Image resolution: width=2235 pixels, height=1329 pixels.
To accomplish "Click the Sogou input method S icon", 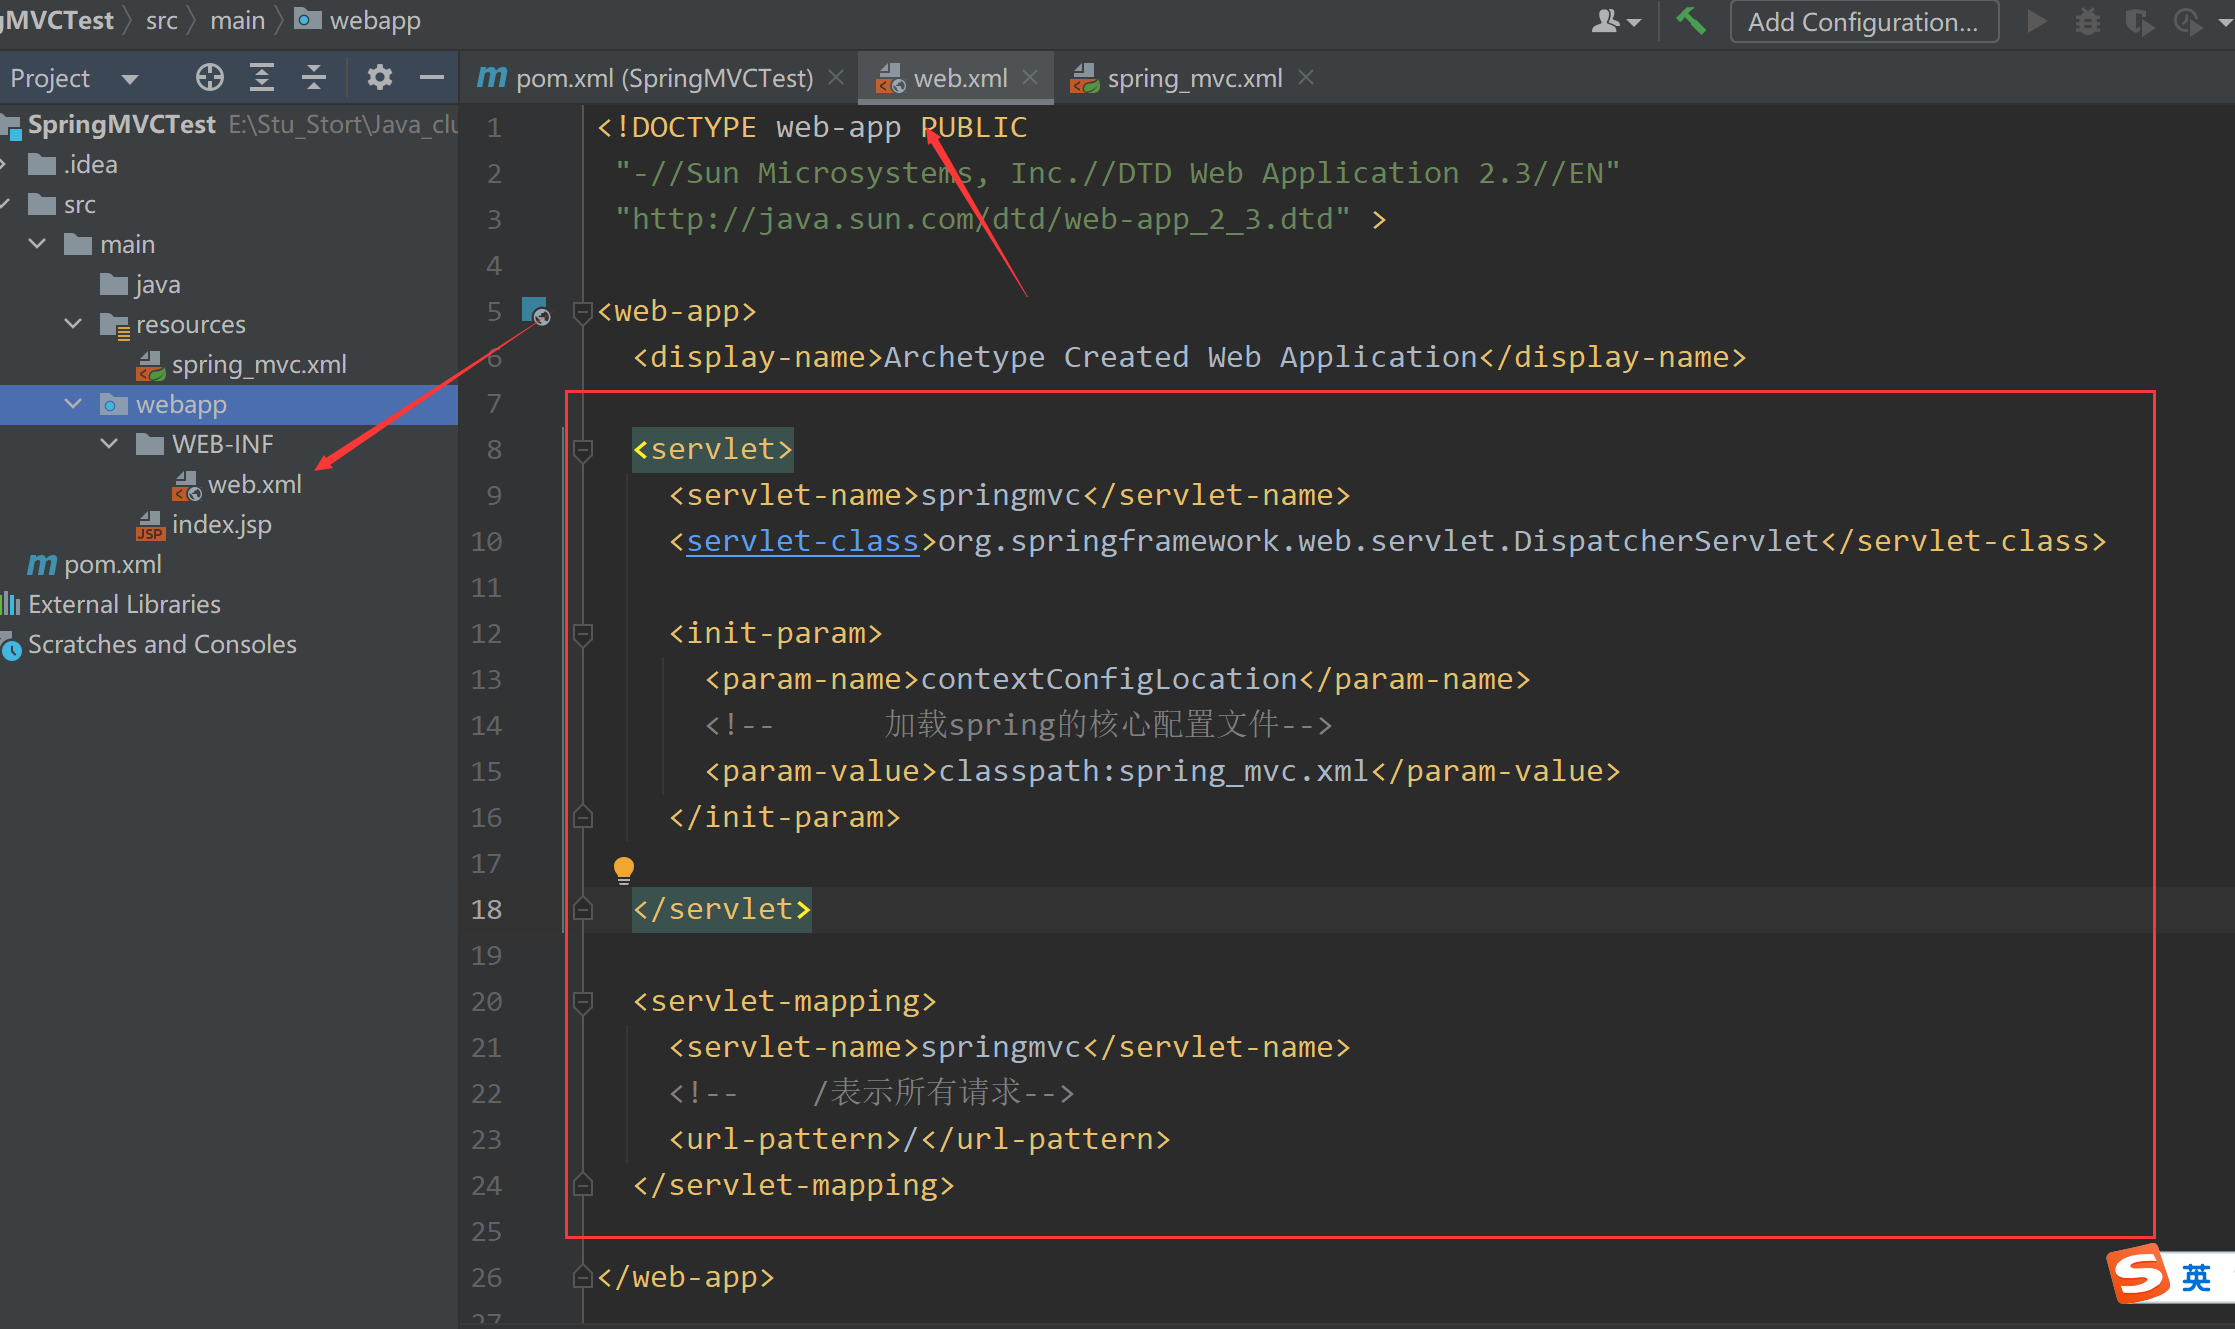I will point(2139,1275).
